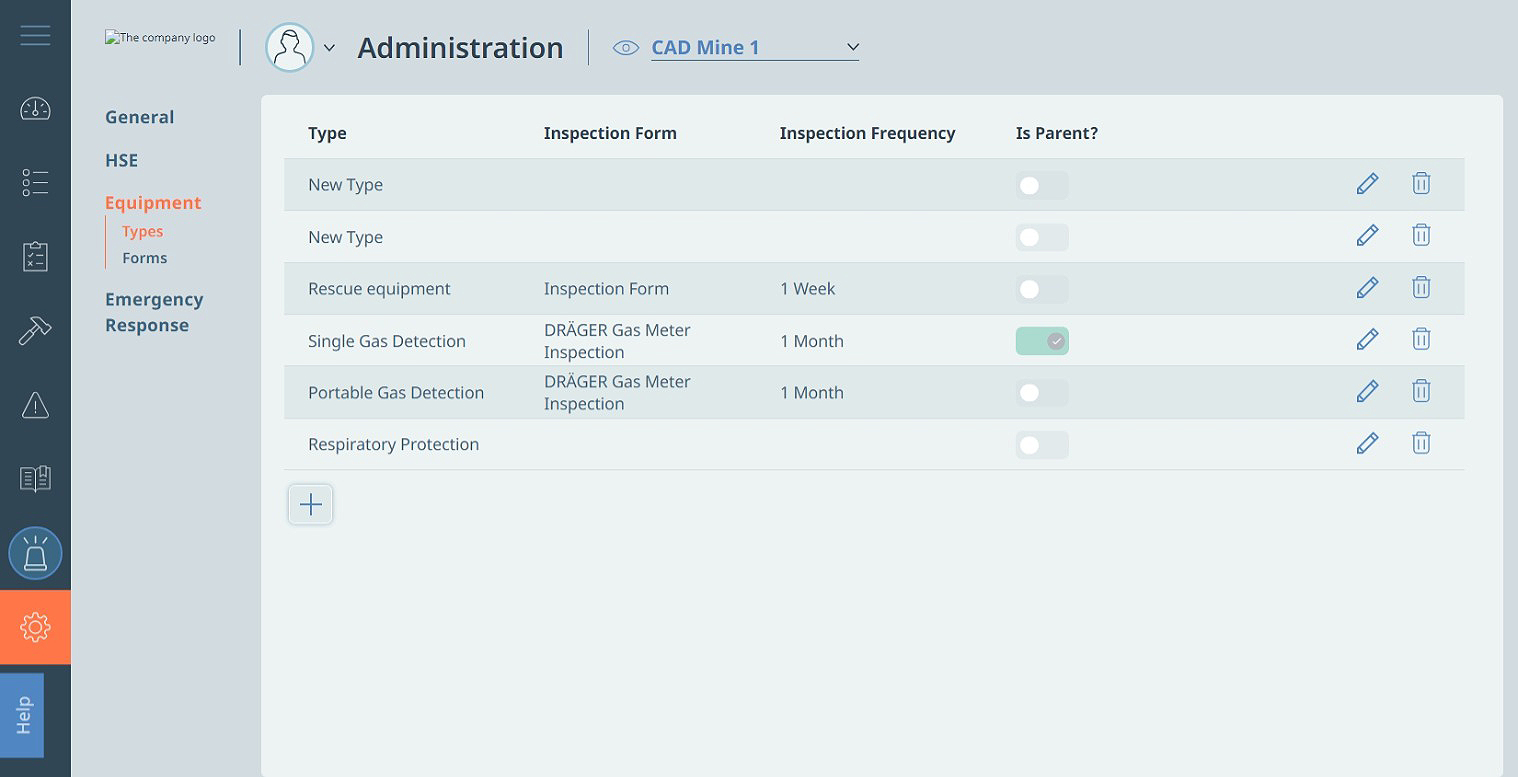Viewport: 1518px width, 777px height.
Task: Select the Single Gas Detection type name
Action: point(387,341)
